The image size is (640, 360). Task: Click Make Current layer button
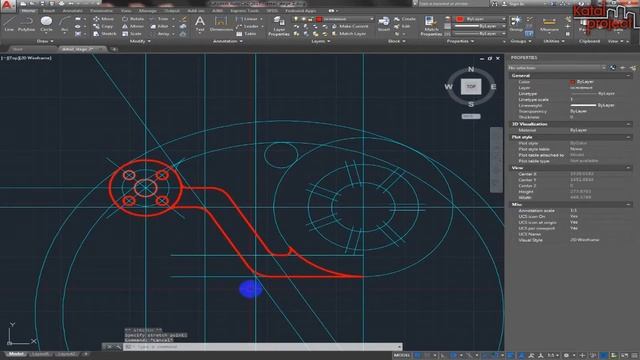coord(351,26)
